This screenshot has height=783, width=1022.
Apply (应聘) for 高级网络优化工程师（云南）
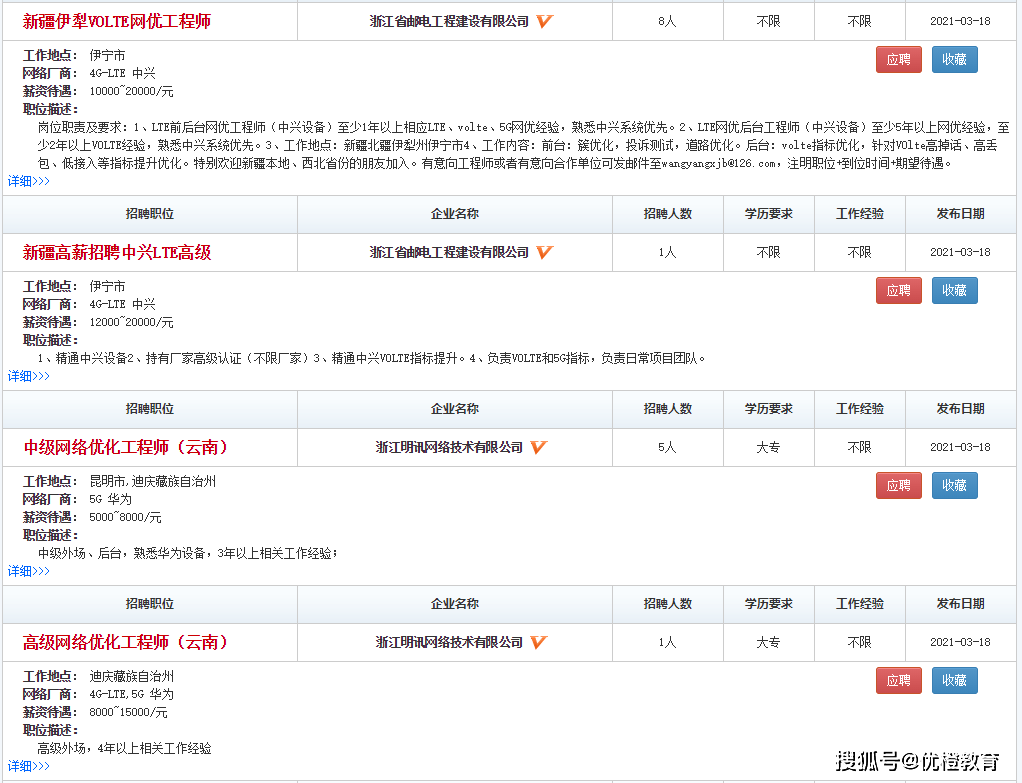899,680
